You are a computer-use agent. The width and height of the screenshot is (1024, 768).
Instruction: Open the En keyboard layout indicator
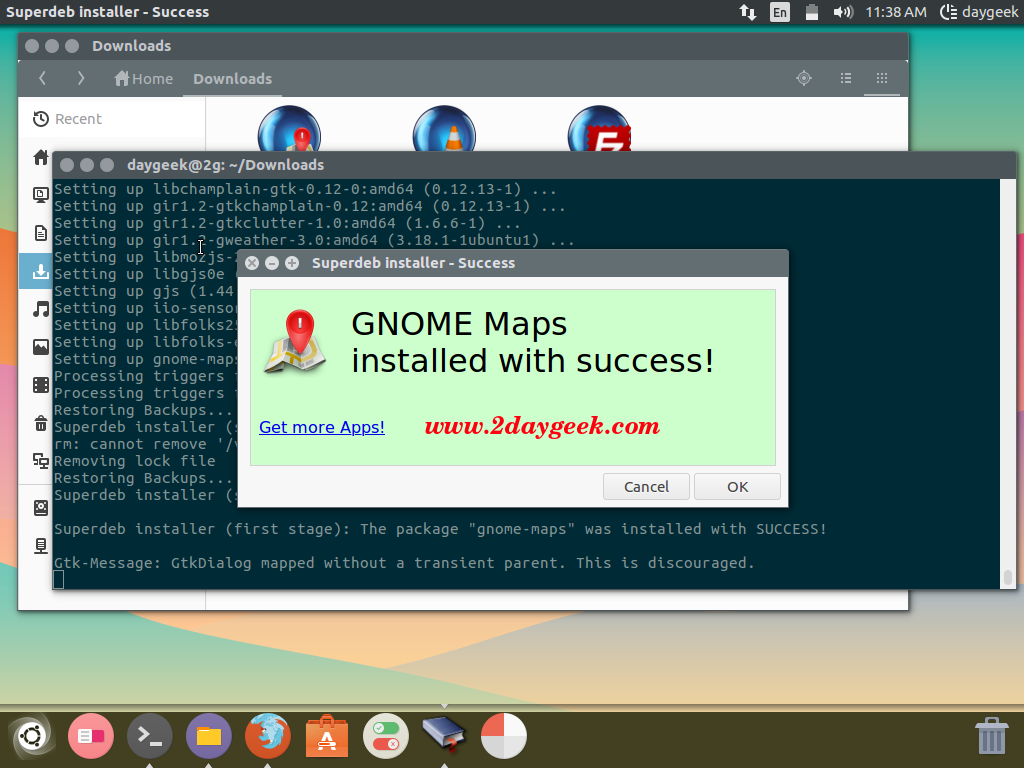pos(780,12)
